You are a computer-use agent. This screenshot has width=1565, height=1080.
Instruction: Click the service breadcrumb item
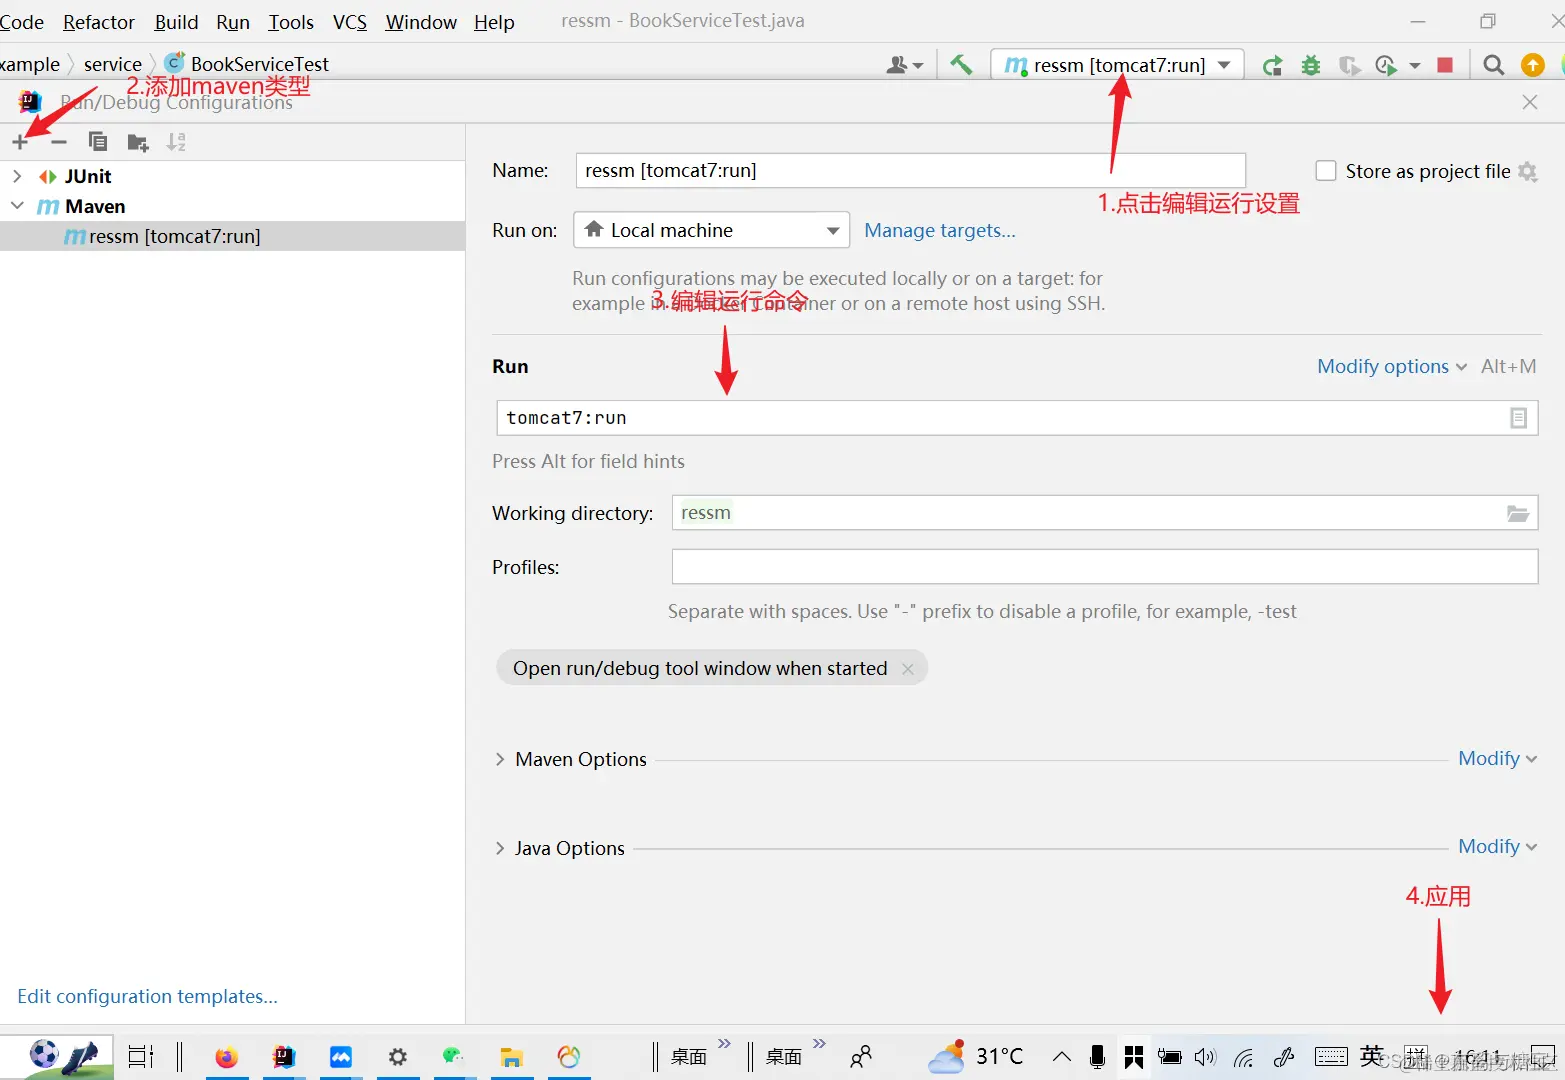click(113, 64)
